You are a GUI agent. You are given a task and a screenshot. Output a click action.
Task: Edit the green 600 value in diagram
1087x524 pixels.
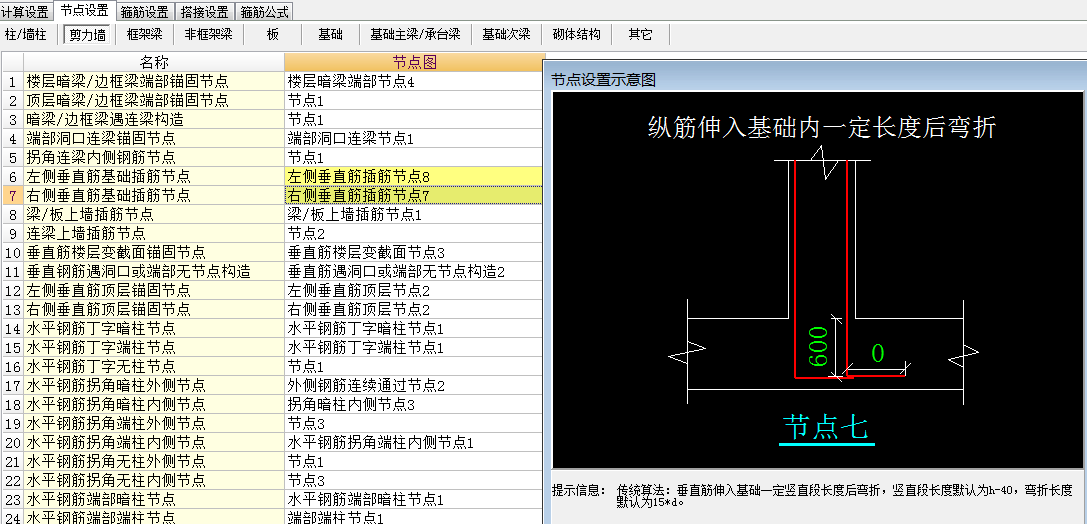(819, 347)
